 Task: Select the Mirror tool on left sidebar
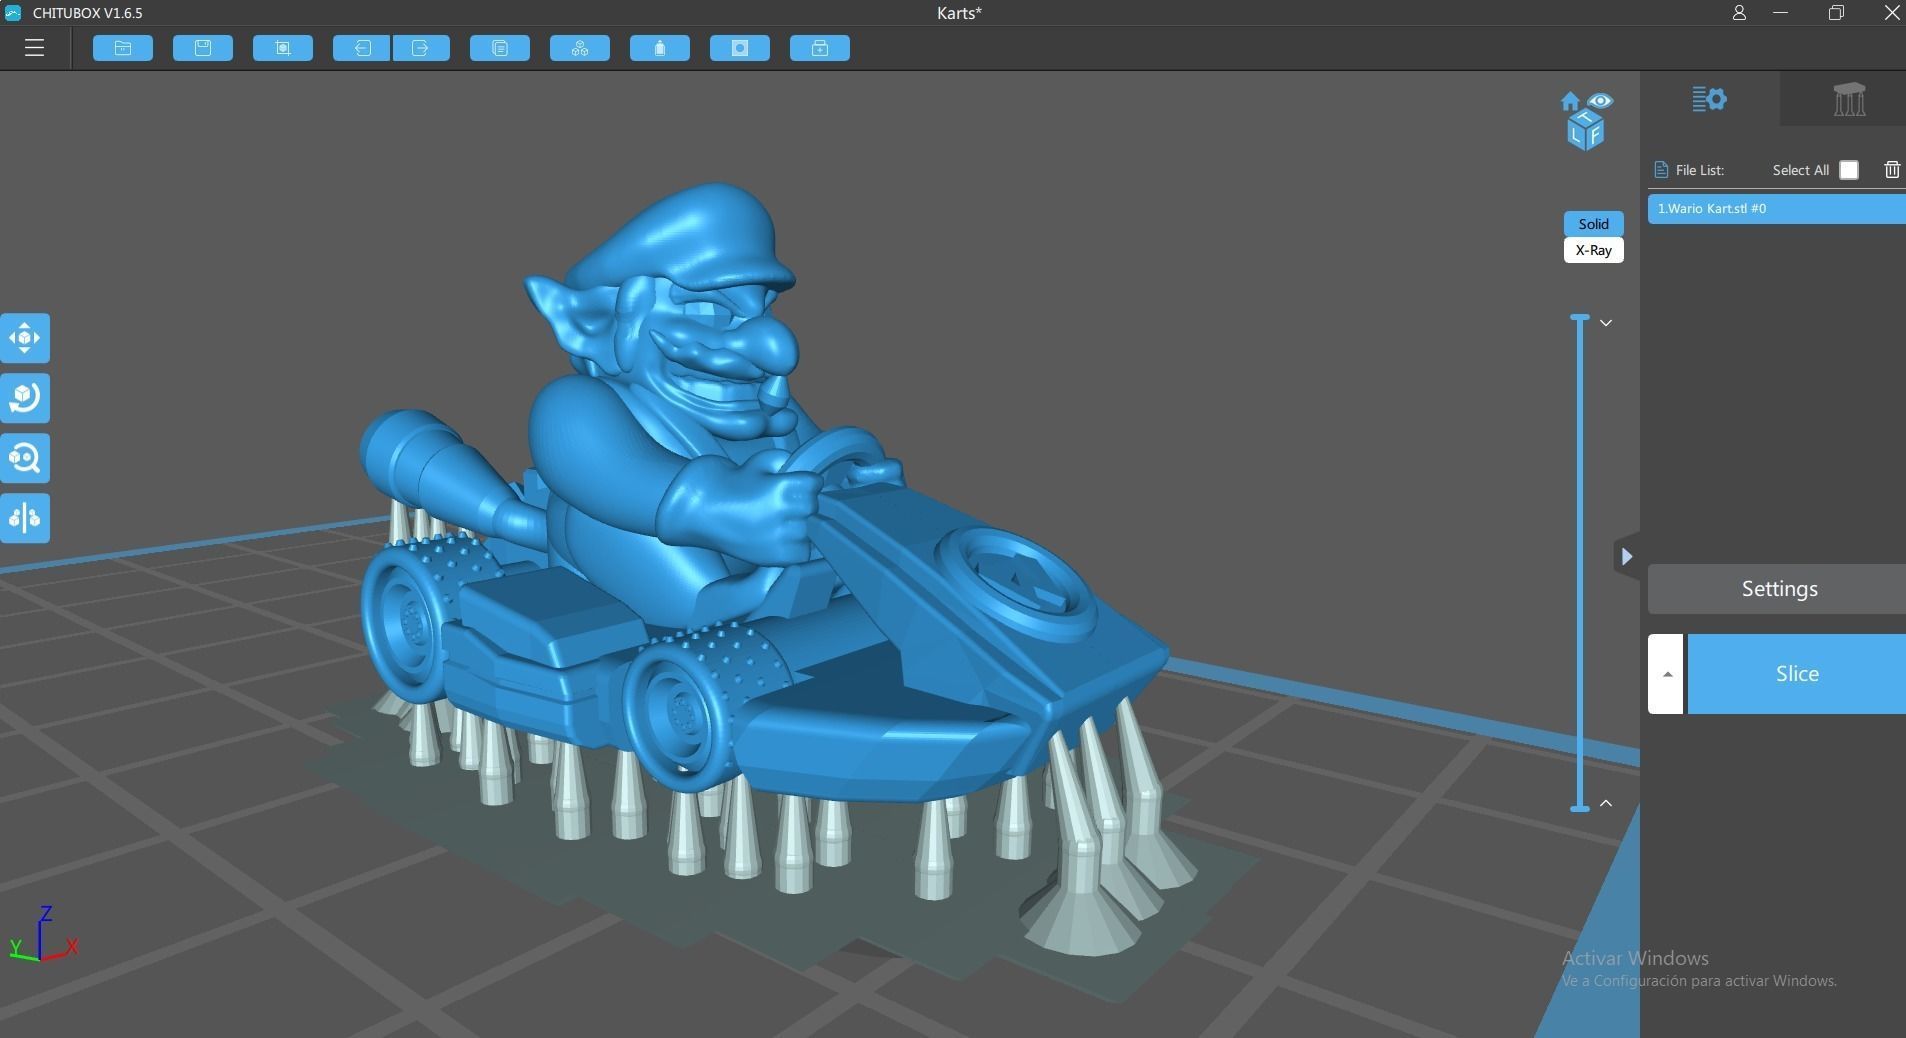25,518
